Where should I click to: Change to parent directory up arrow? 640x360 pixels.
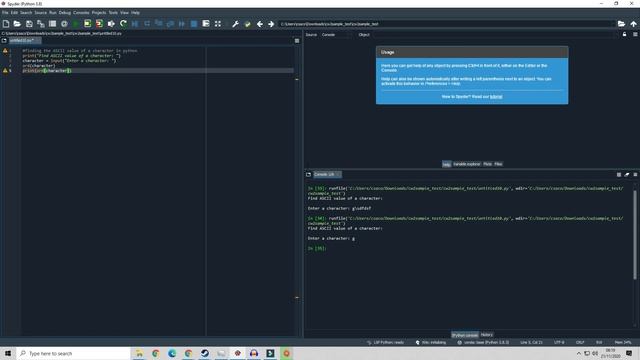click(633, 24)
